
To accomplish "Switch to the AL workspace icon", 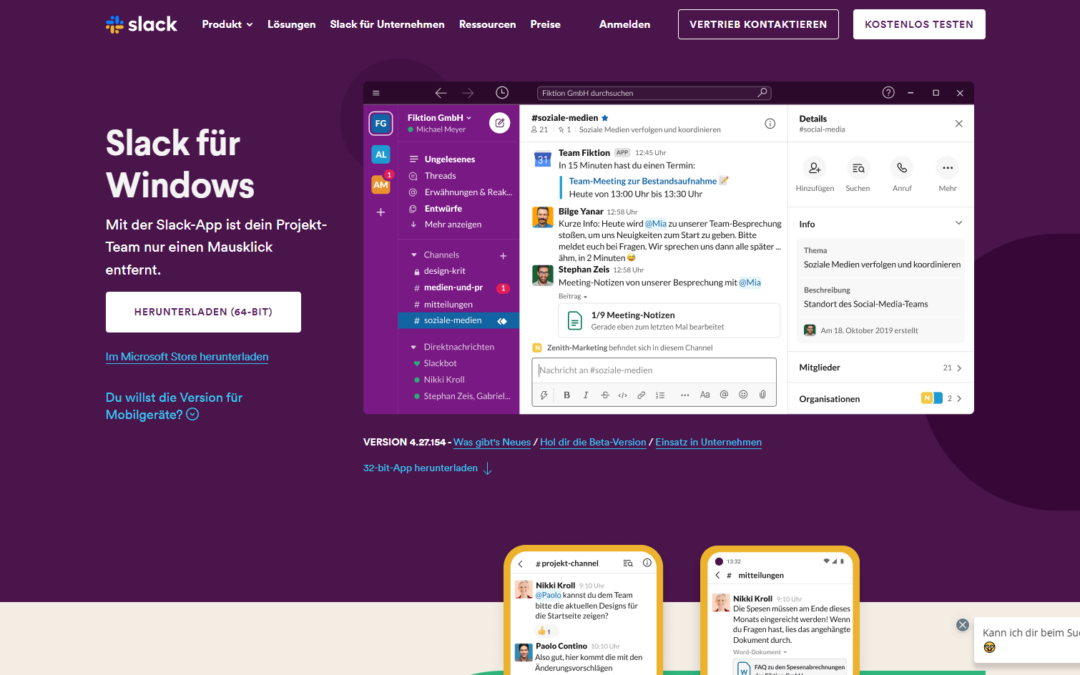I will pos(381,154).
